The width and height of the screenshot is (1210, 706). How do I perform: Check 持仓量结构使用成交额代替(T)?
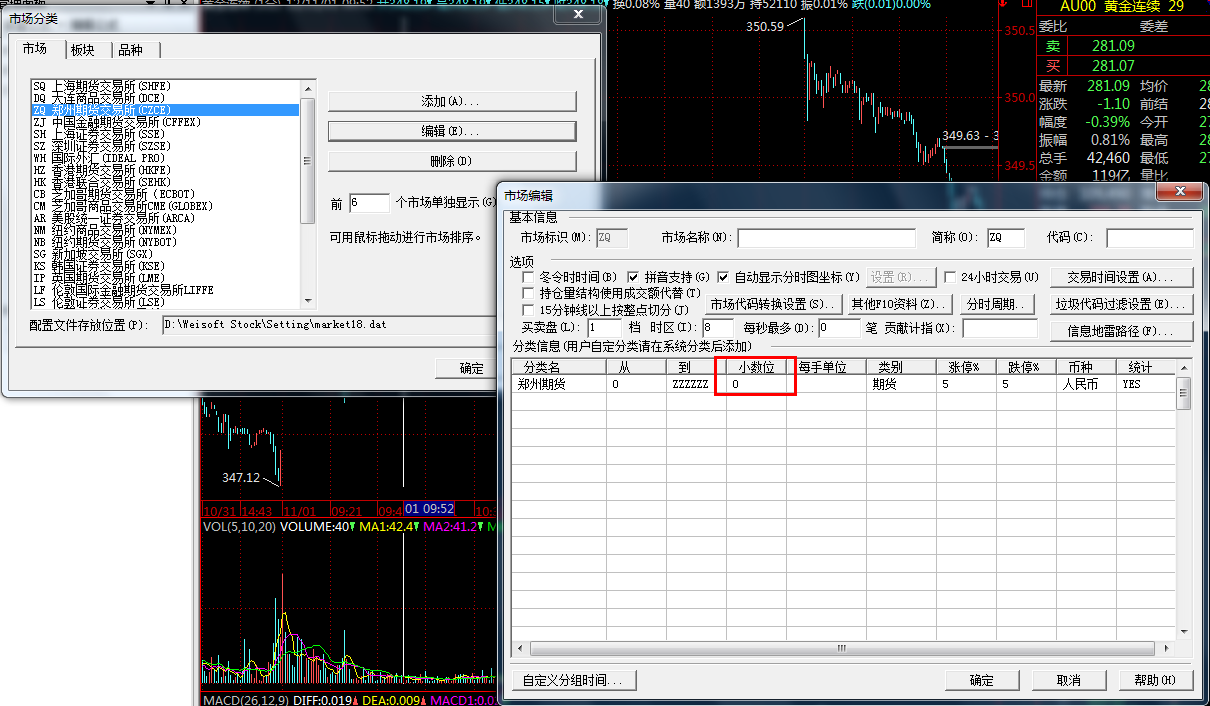point(529,293)
